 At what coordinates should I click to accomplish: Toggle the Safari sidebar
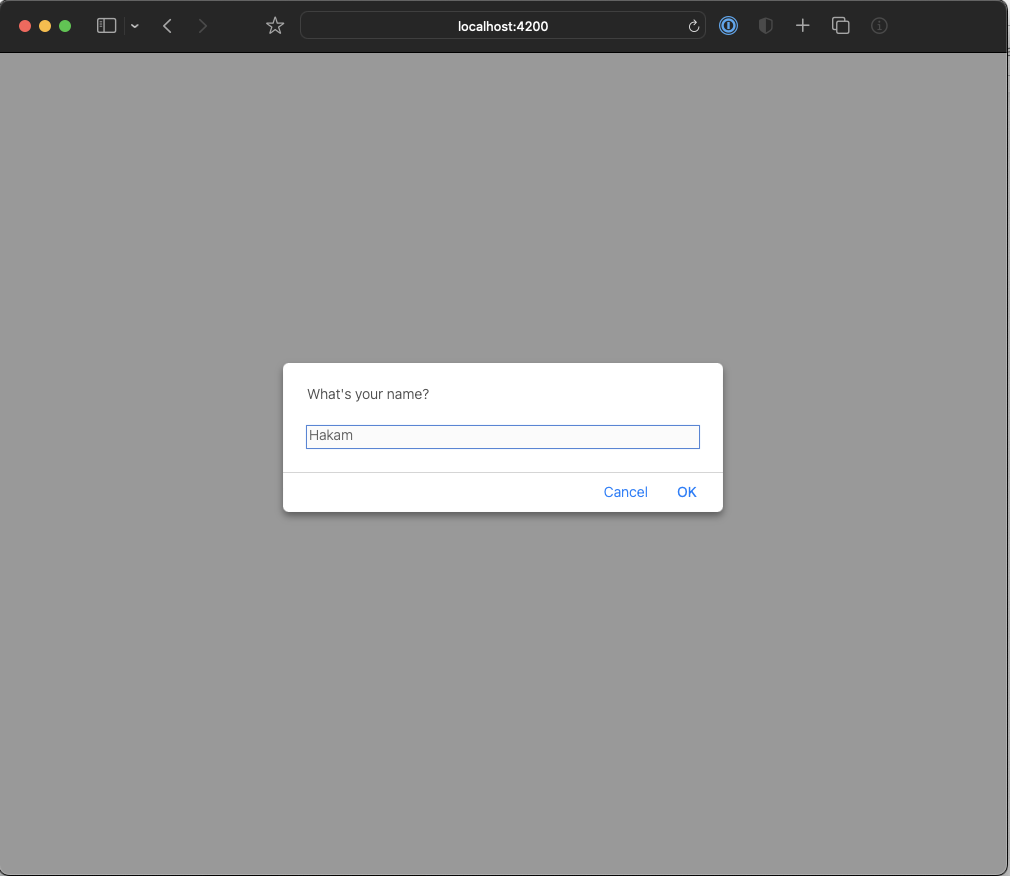click(106, 26)
